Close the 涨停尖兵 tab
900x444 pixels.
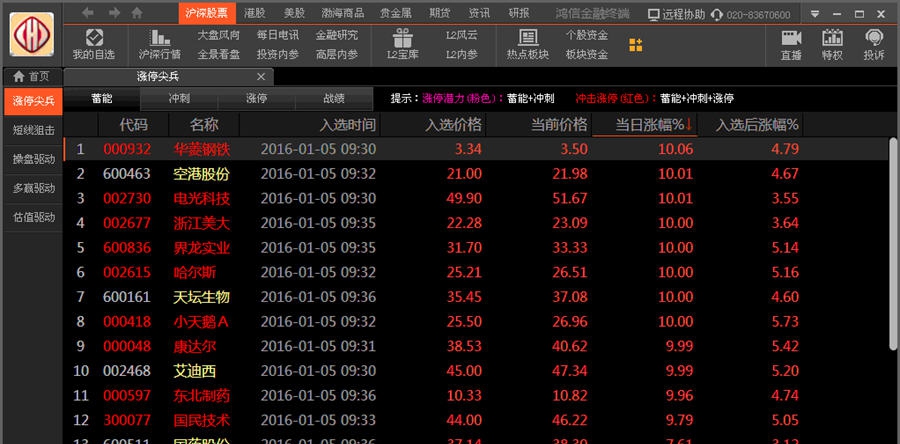[x=261, y=76]
